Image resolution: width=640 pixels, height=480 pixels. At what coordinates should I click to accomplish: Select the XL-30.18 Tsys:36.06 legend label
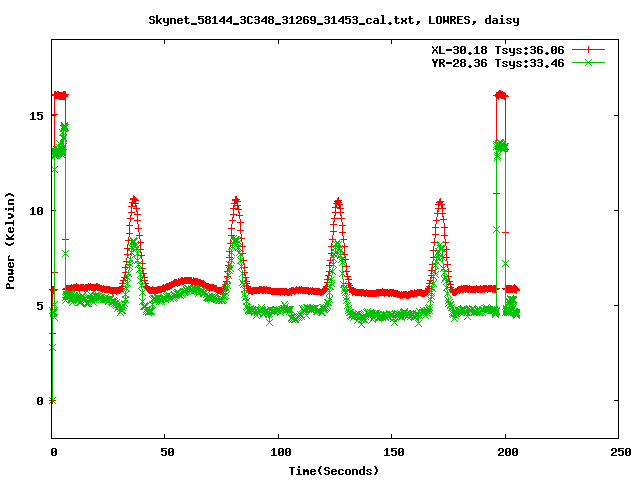pyautogui.click(x=498, y=50)
